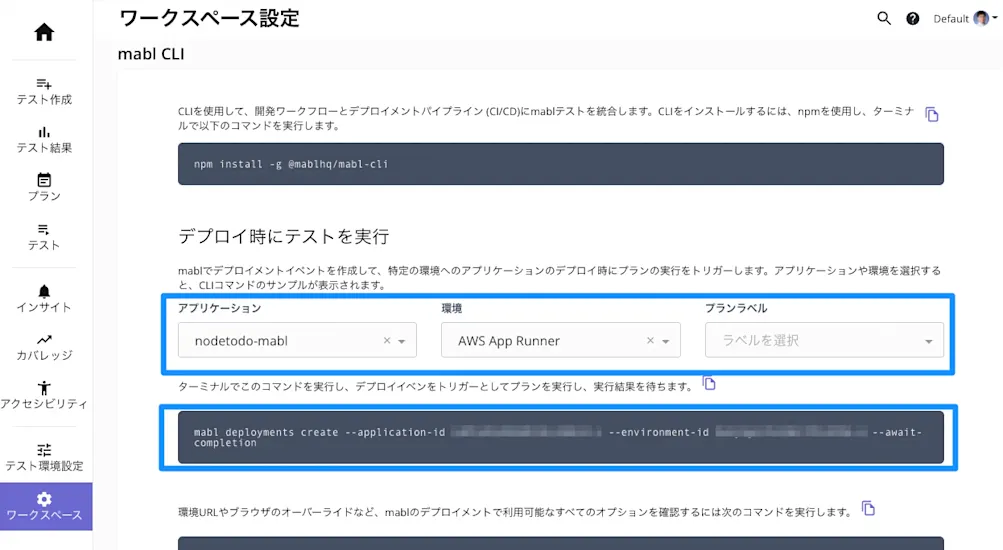Click the デプロイ時にテストを実行 heading
This screenshot has height=550, width=1003.
click(283, 237)
